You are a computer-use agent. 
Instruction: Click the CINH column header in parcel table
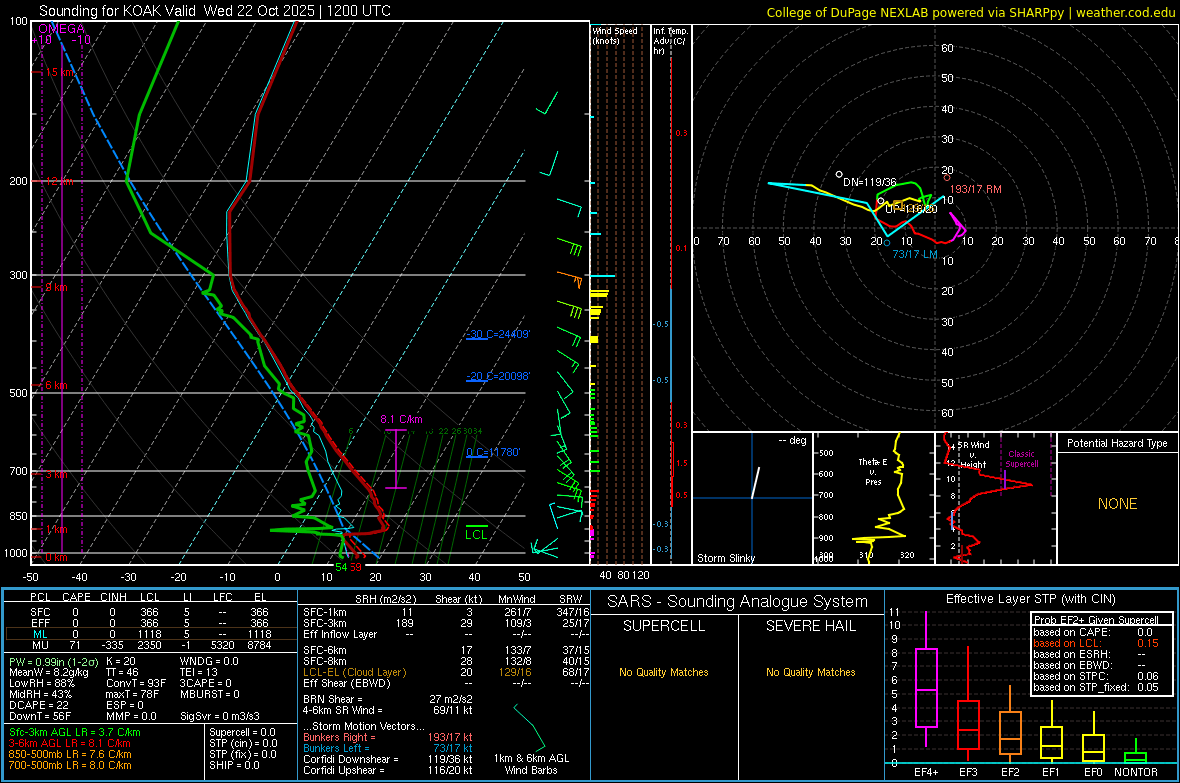pyautogui.click(x=113, y=597)
